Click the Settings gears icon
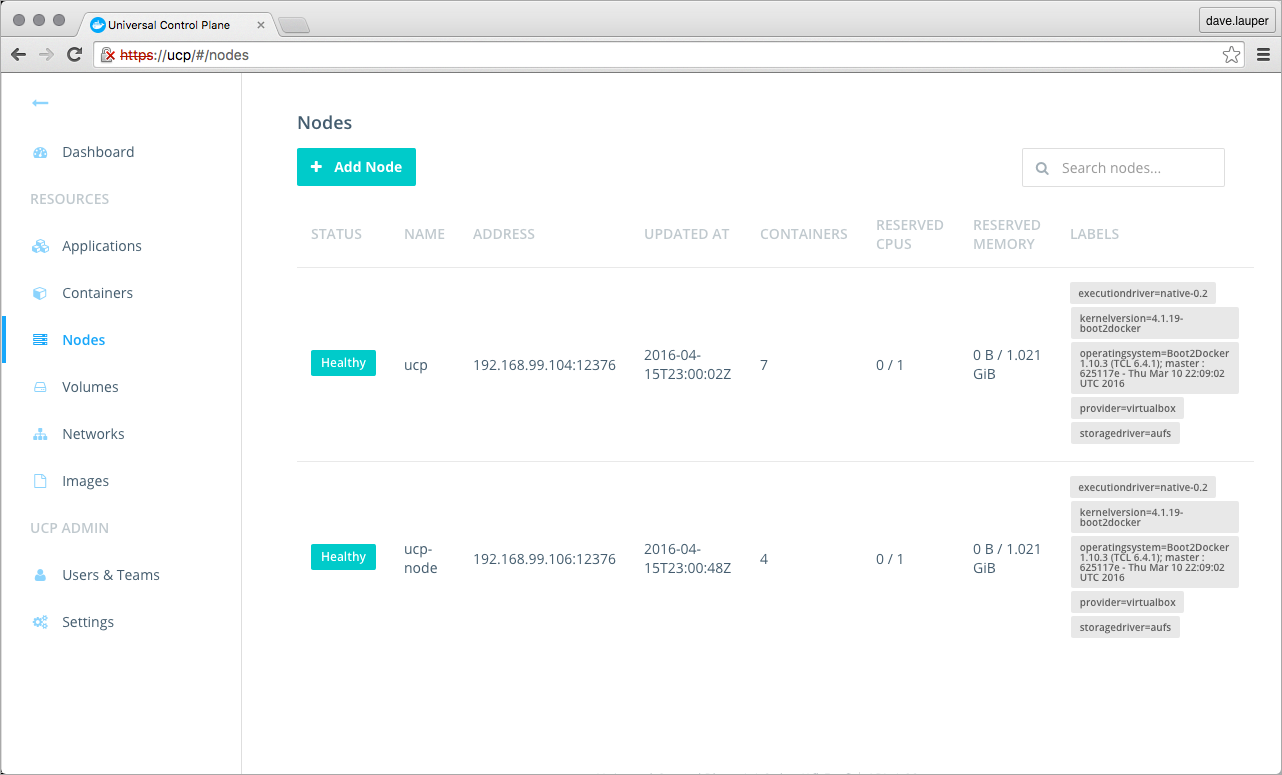This screenshot has height=775, width=1282. click(x=40, y=622)
